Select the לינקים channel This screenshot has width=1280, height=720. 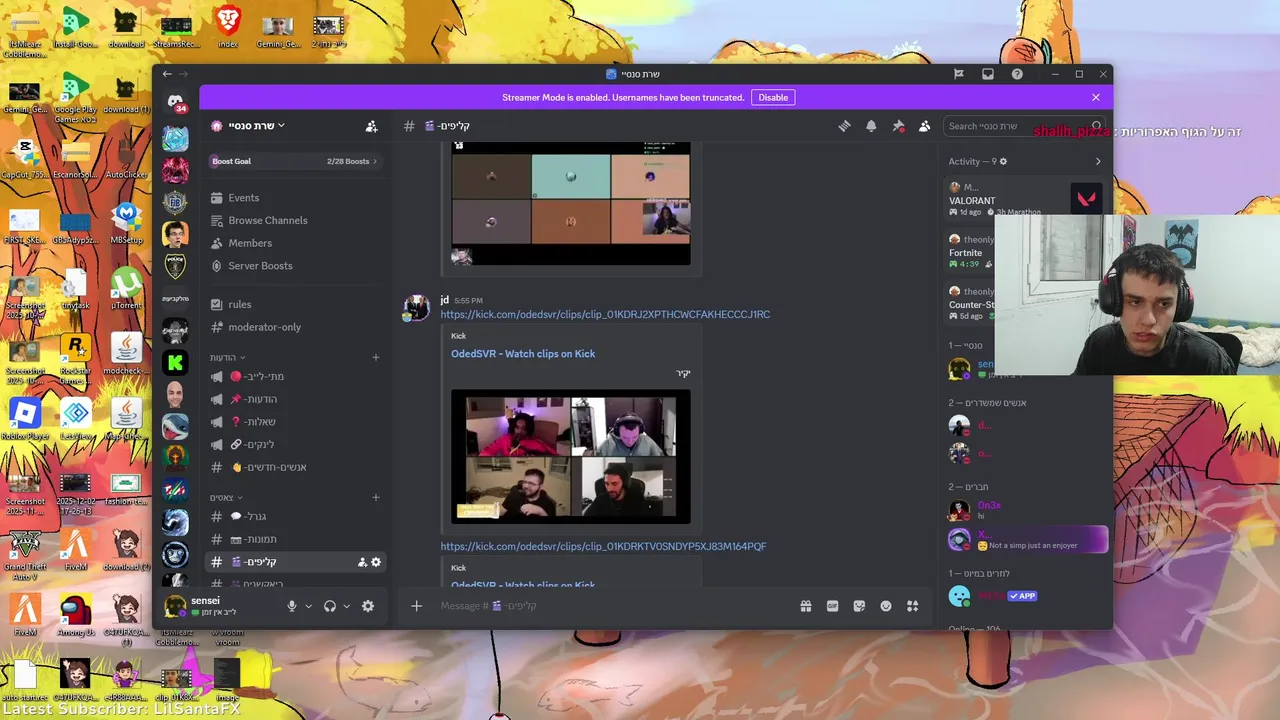coord(294,444)
